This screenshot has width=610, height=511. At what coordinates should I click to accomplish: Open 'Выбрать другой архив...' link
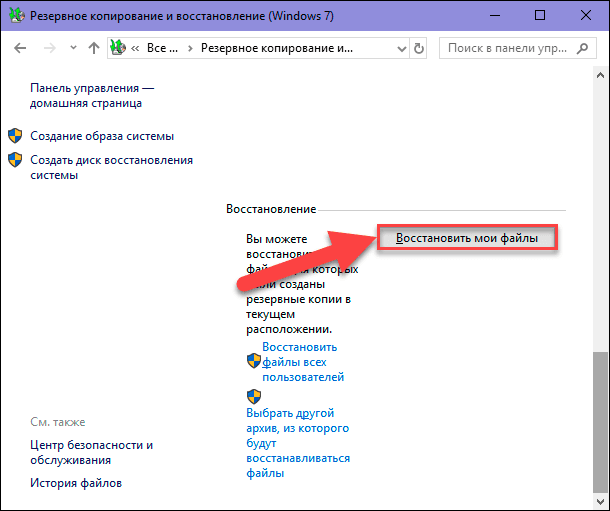click(x=298, y=443)
